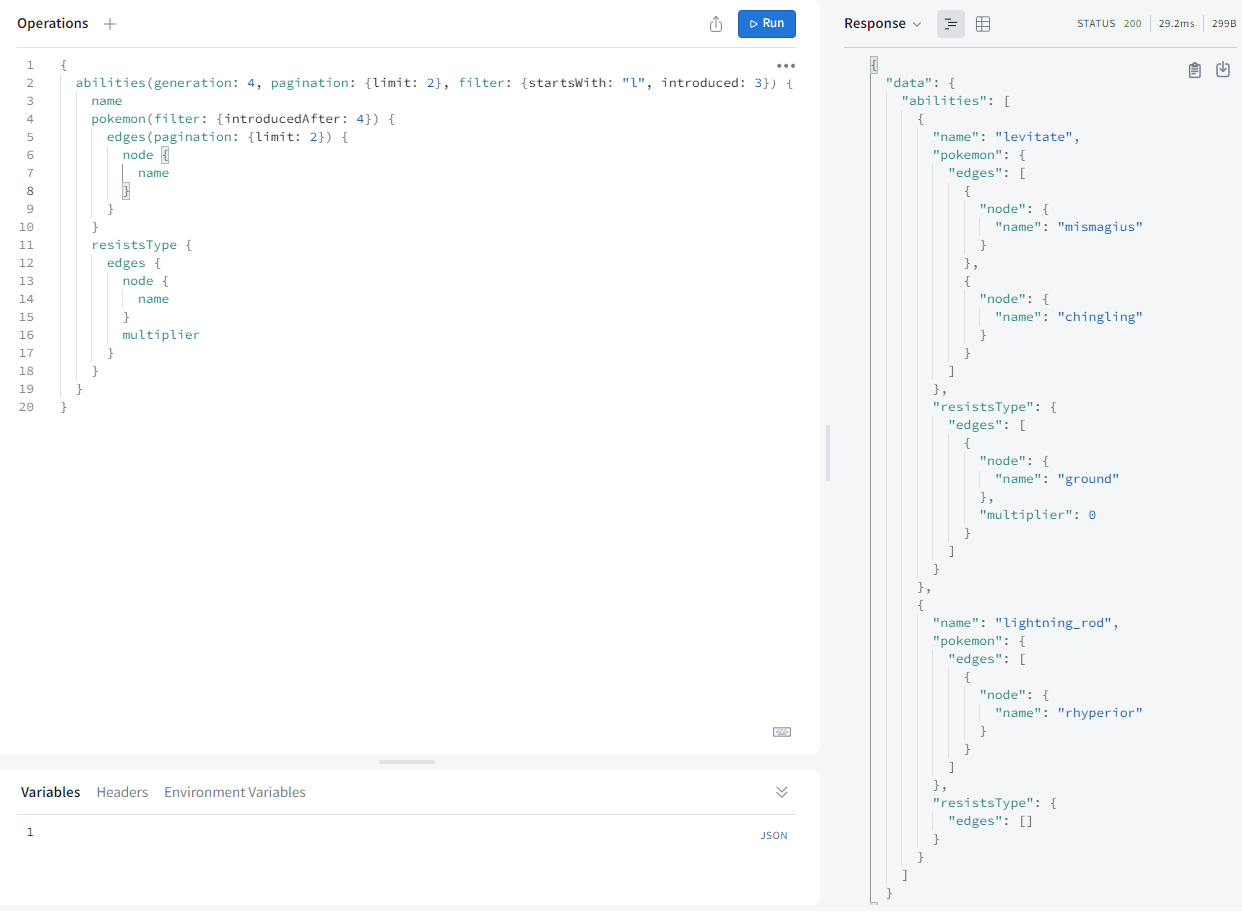The height and width of the screenshot is (920, 1242).
Task: Open the Response dropdown
Action: pyautogui.click(x=883, y=24)
